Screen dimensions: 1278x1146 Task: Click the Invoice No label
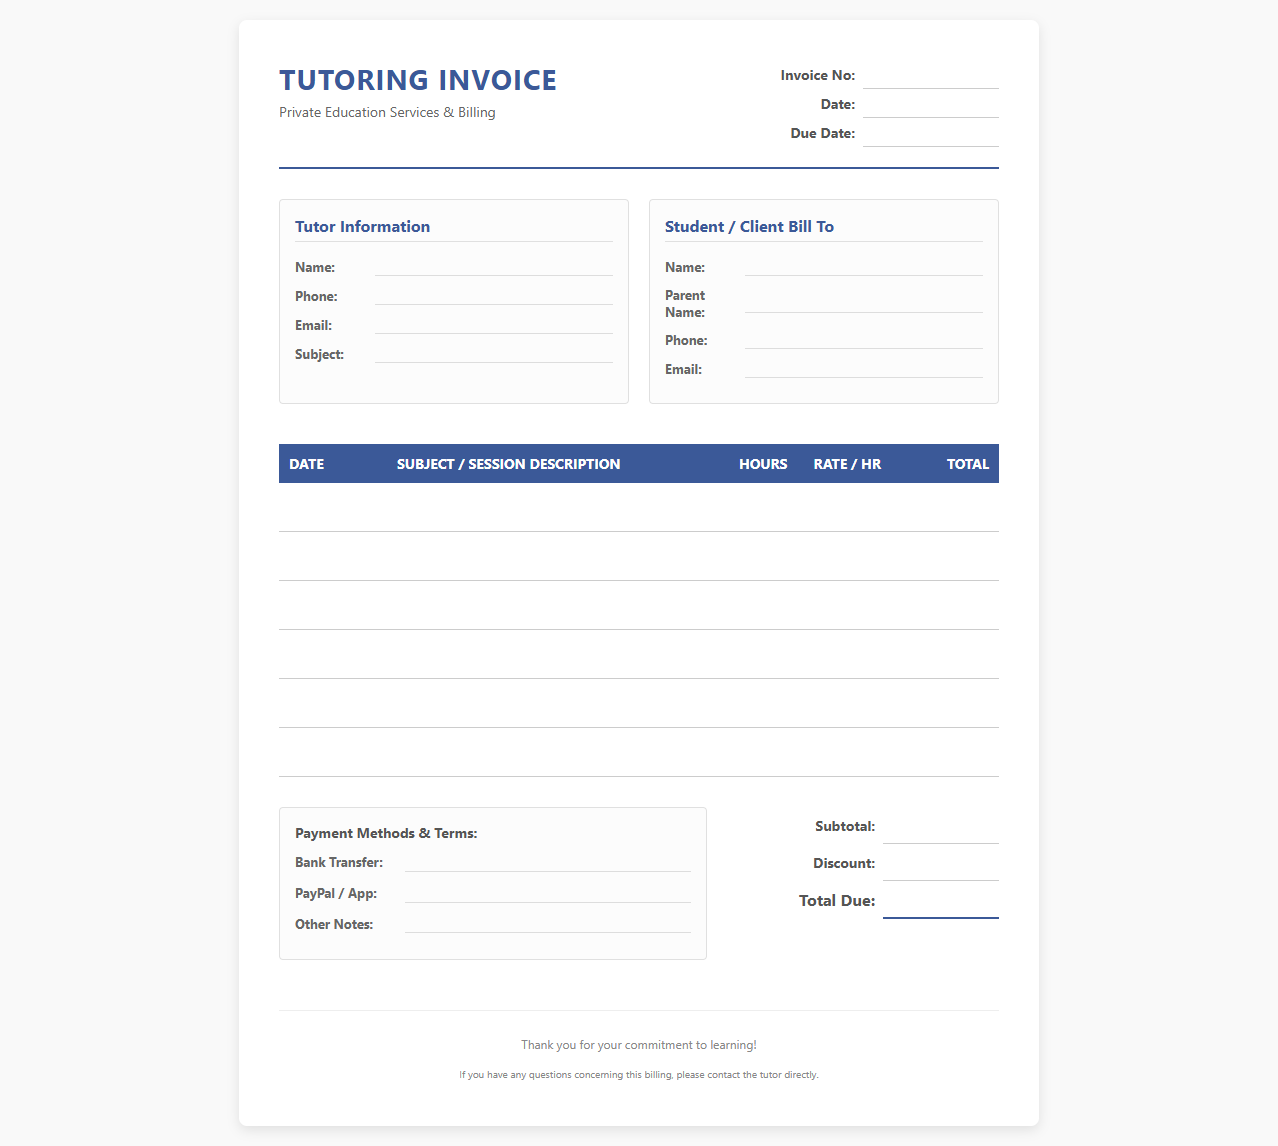point(818,75)
